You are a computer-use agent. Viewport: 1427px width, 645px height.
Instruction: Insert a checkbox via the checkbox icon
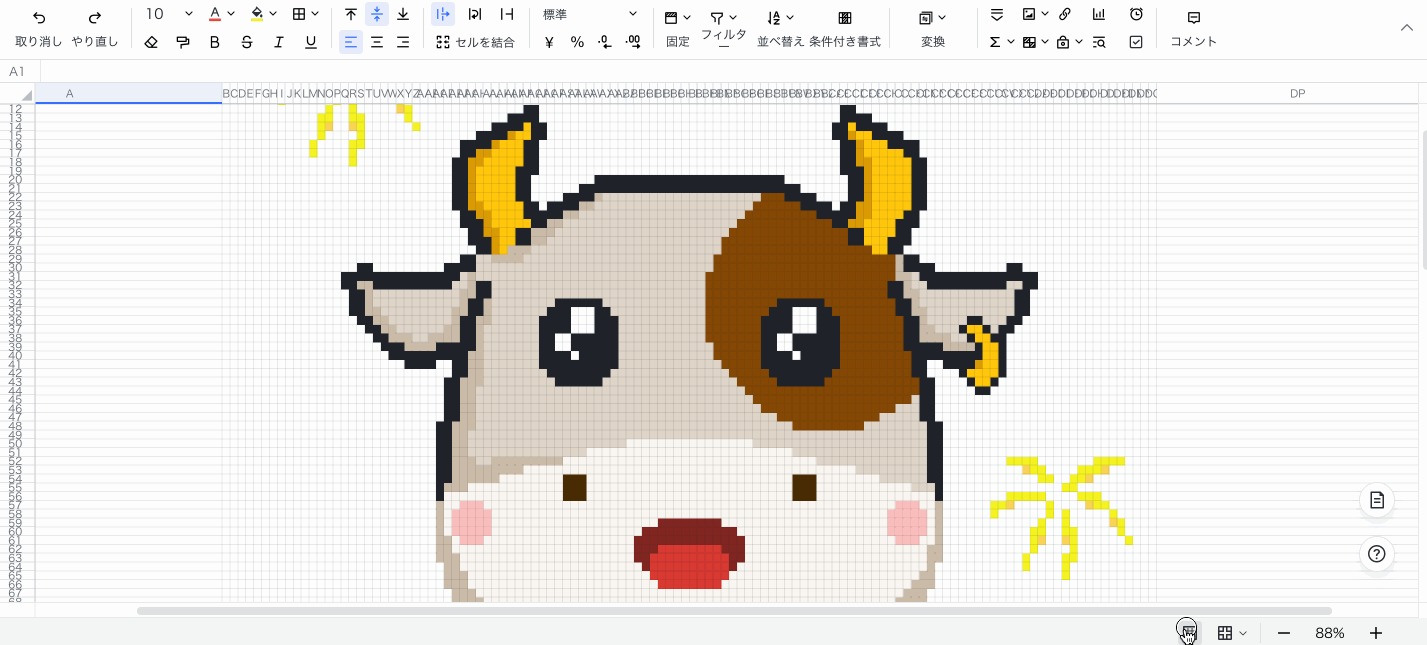[x=1136, y=42]
